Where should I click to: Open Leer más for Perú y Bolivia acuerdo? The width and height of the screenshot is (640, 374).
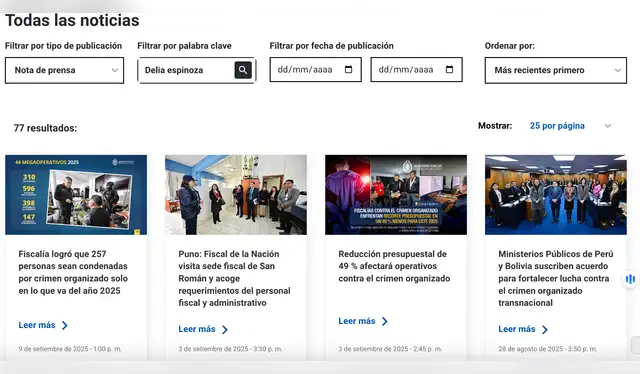tap(517, 329)
